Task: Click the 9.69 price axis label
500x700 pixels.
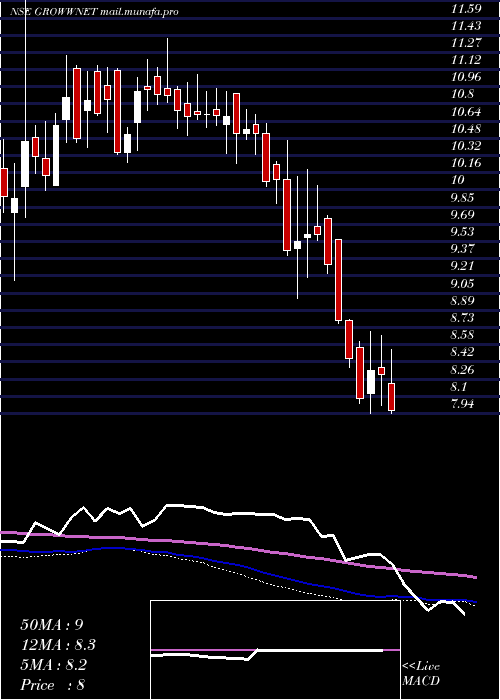Action: [x=464, y=215]
